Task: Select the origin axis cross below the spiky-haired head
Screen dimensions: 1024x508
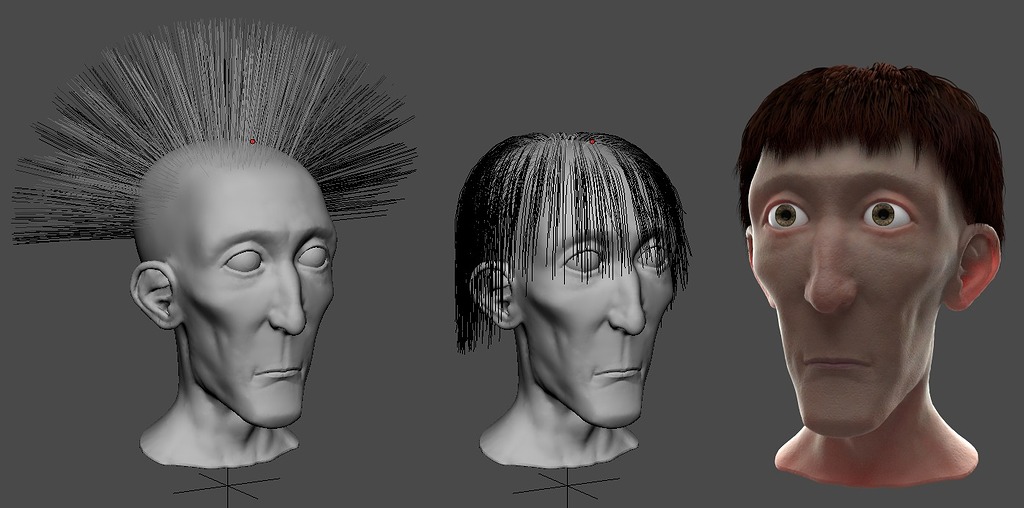Action: click(x=227, y=486)
